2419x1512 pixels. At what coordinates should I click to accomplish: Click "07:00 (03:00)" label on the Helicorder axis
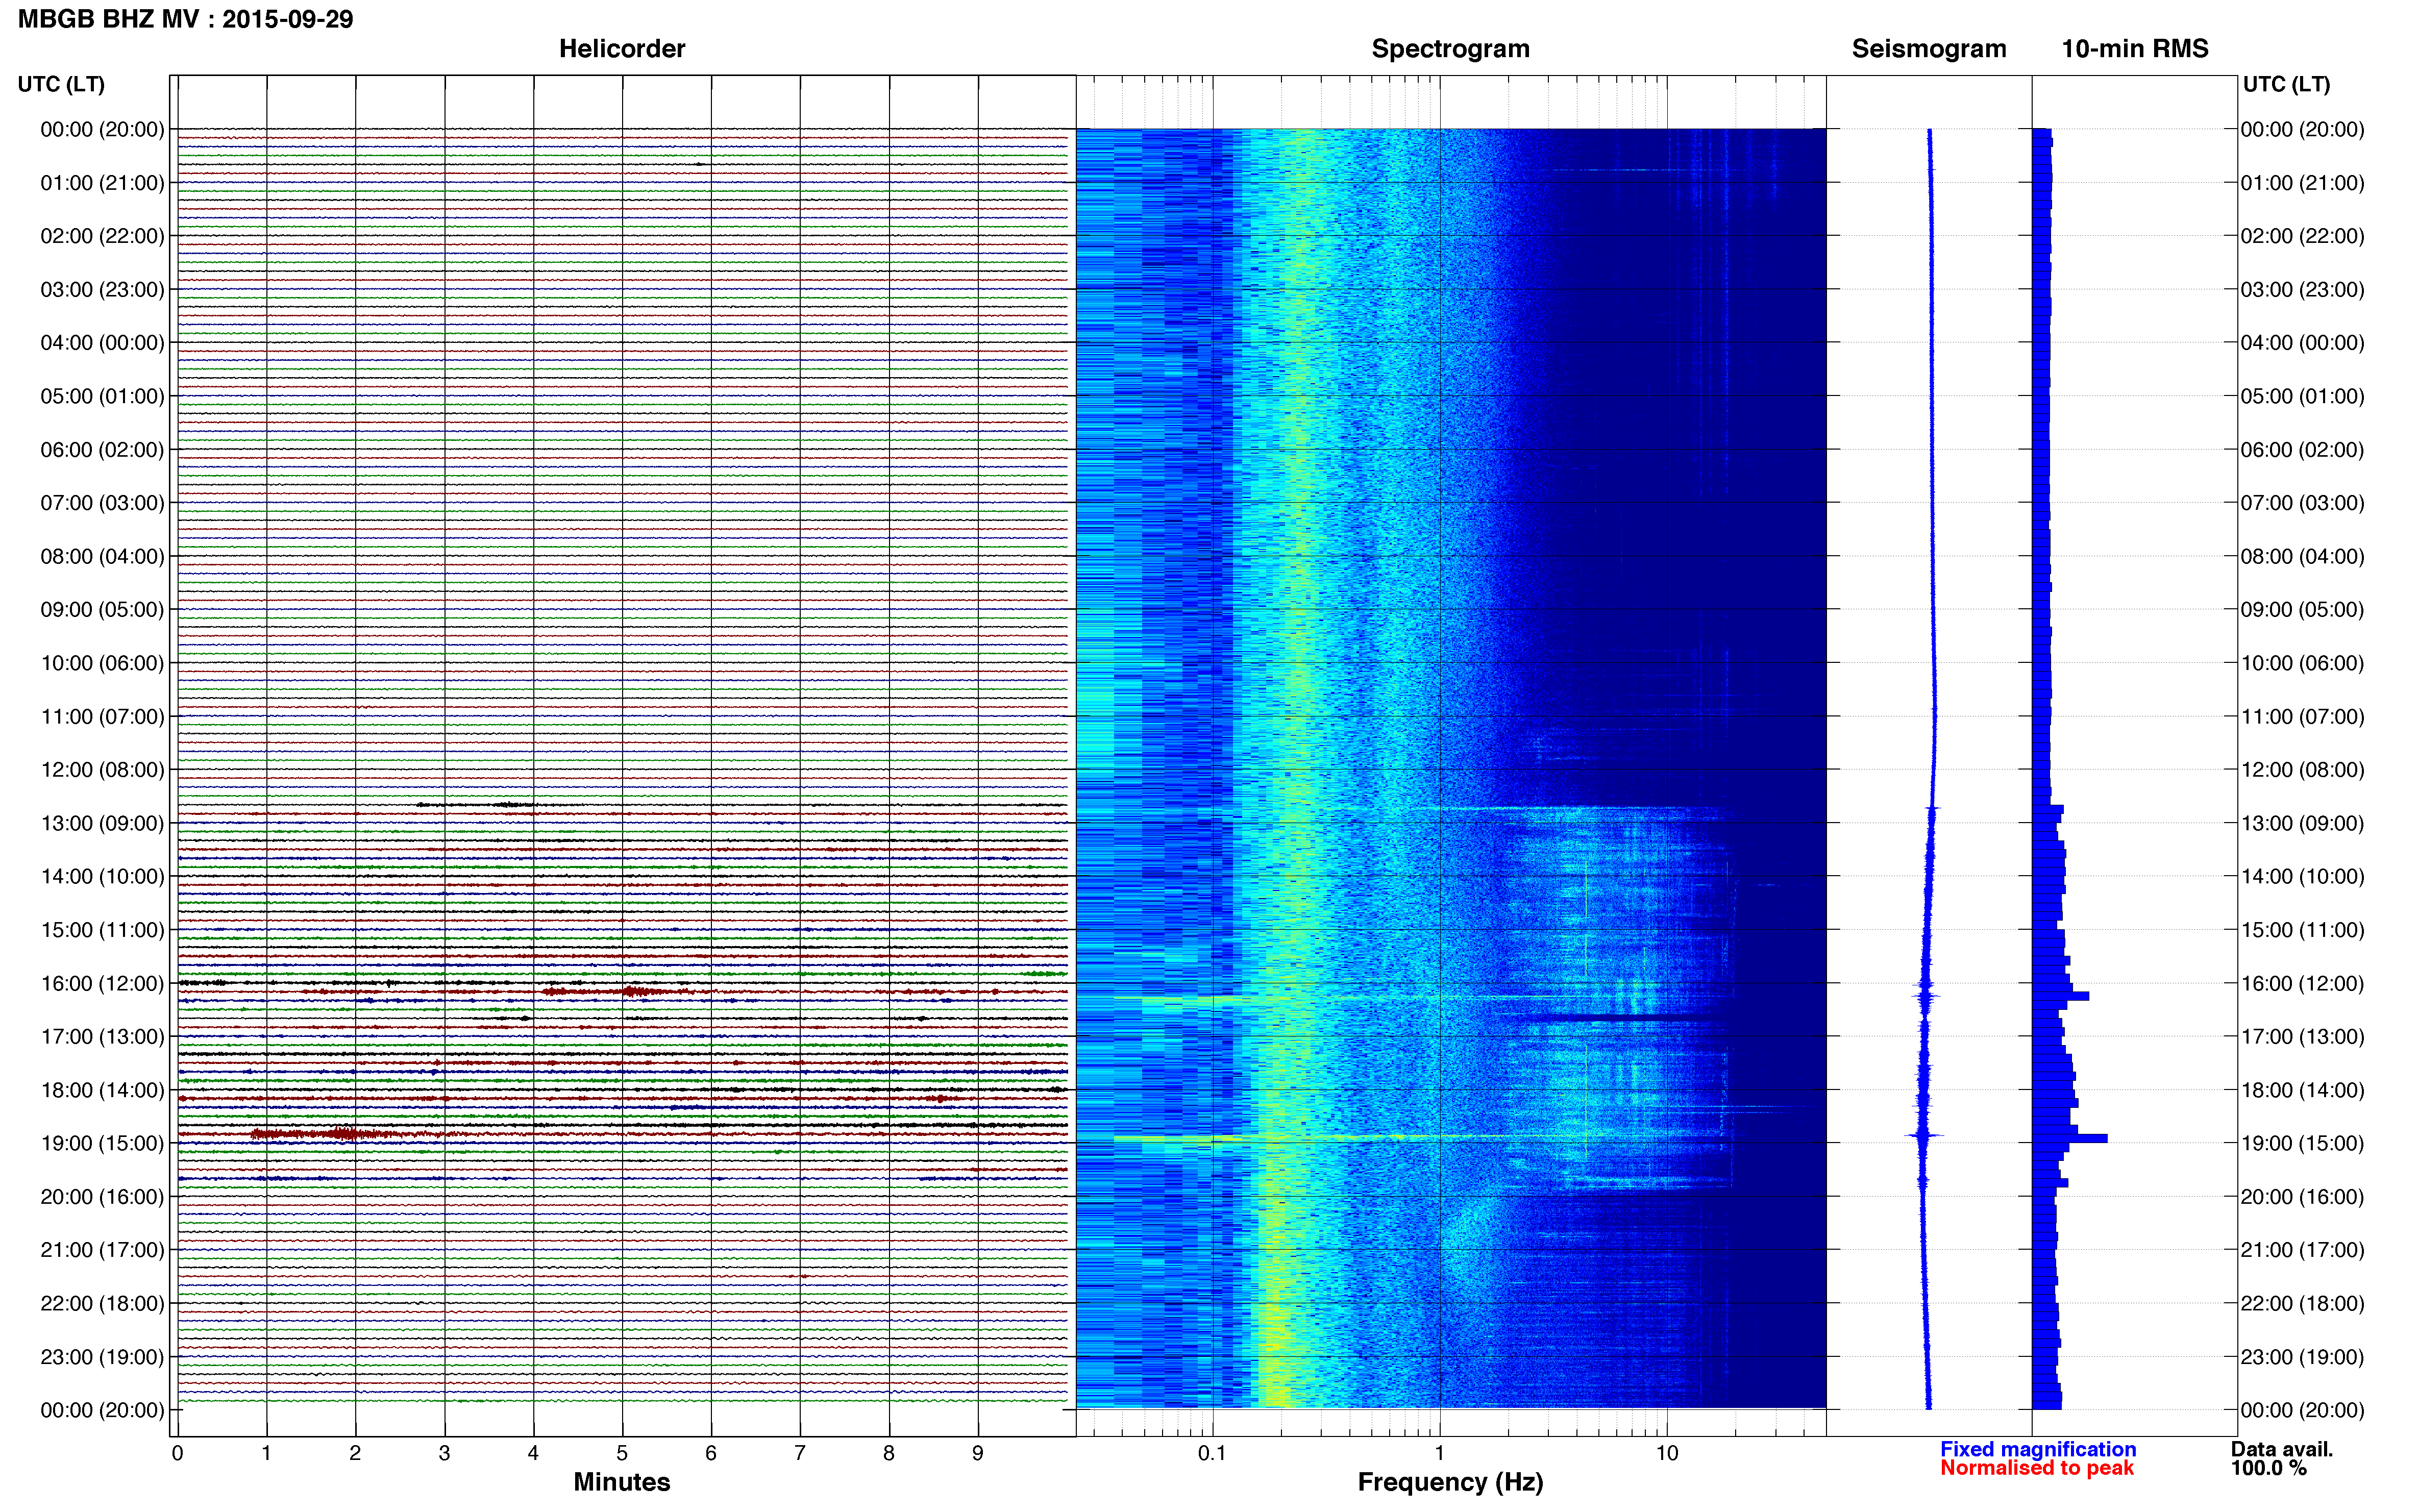click(x=102, y=503)
